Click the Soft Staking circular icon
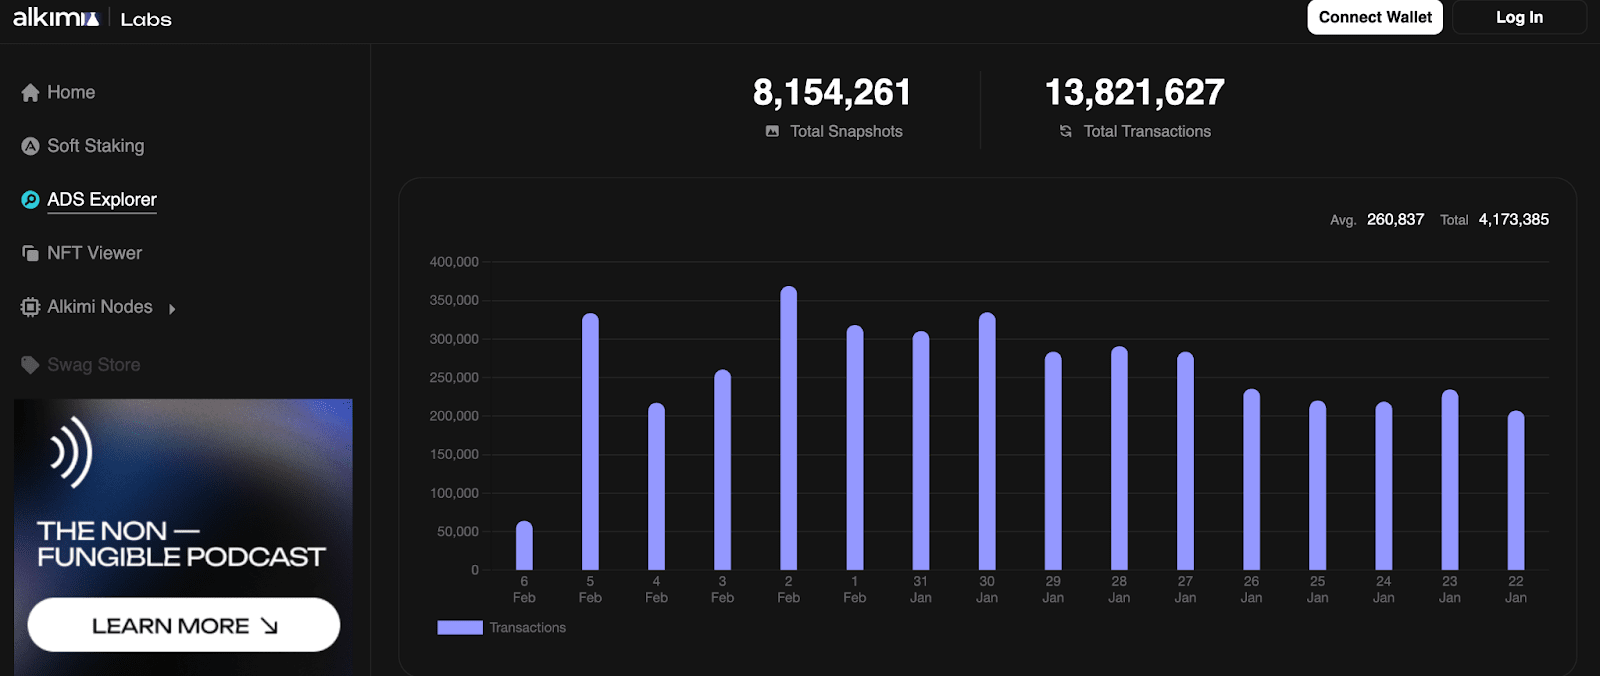The image size is (1600, 676). (x=30, y=146)
